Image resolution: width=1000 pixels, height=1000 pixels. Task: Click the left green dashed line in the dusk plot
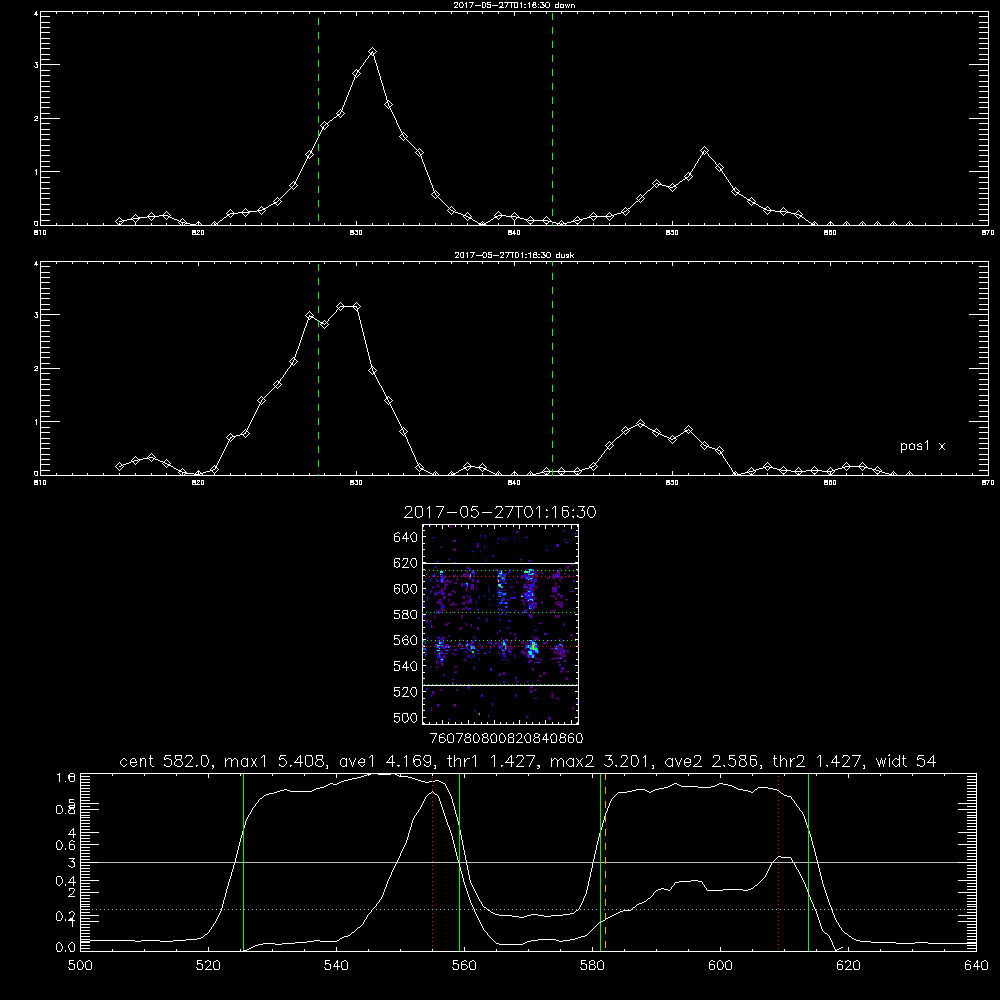318,369
